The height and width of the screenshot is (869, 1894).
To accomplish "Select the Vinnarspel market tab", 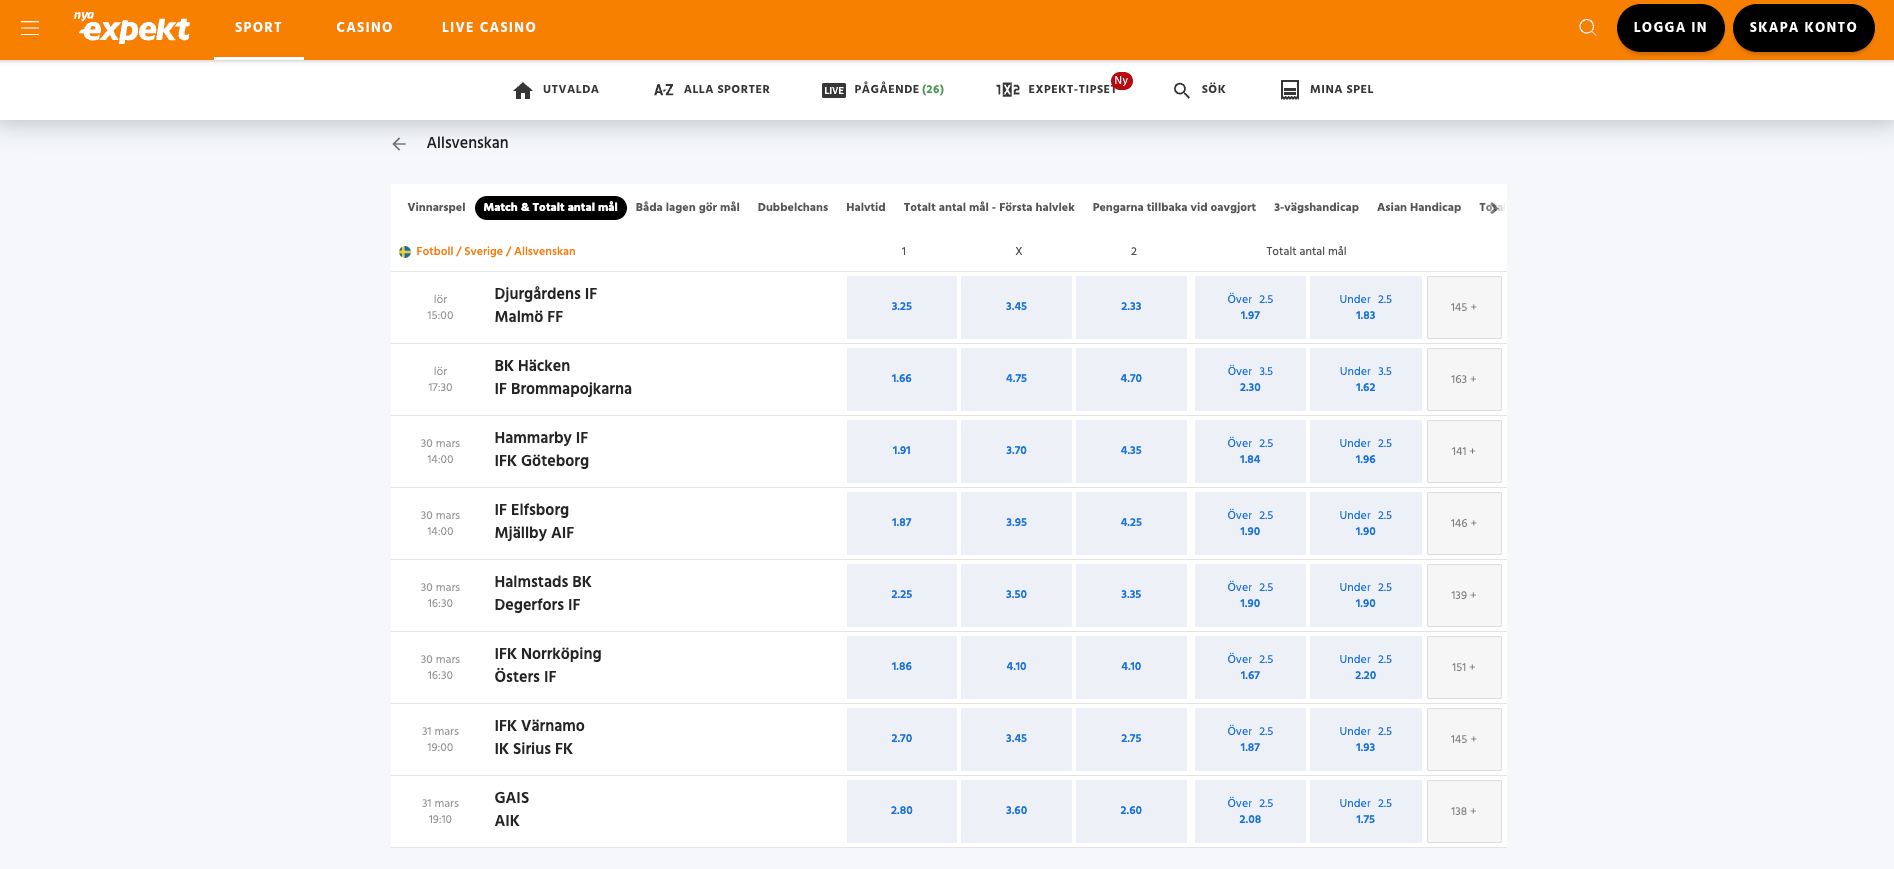I will tap(436, 208).
